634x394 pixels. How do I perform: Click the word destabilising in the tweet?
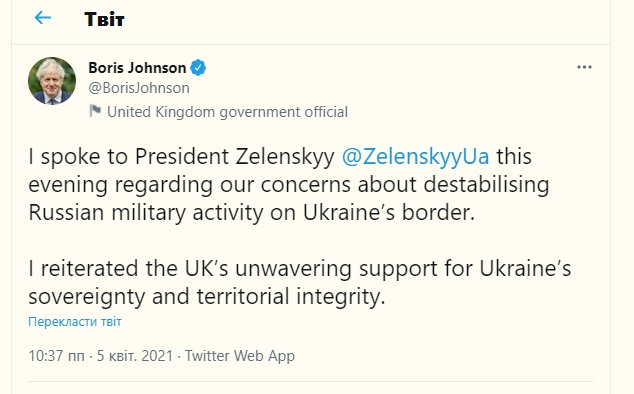coord(486,185)
